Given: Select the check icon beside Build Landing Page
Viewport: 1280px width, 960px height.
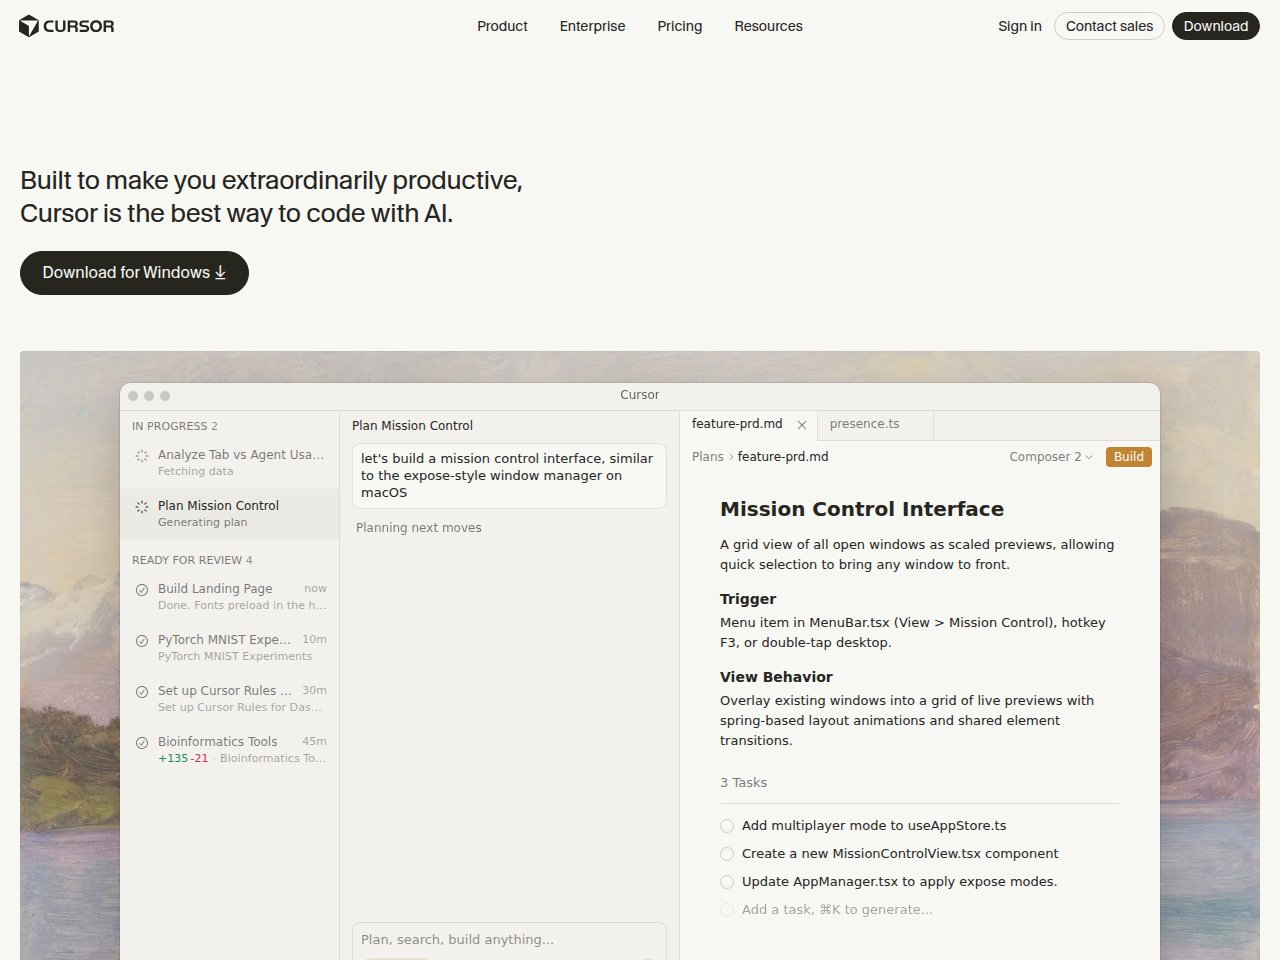Looking at the screenshot, I should point(141,590).
